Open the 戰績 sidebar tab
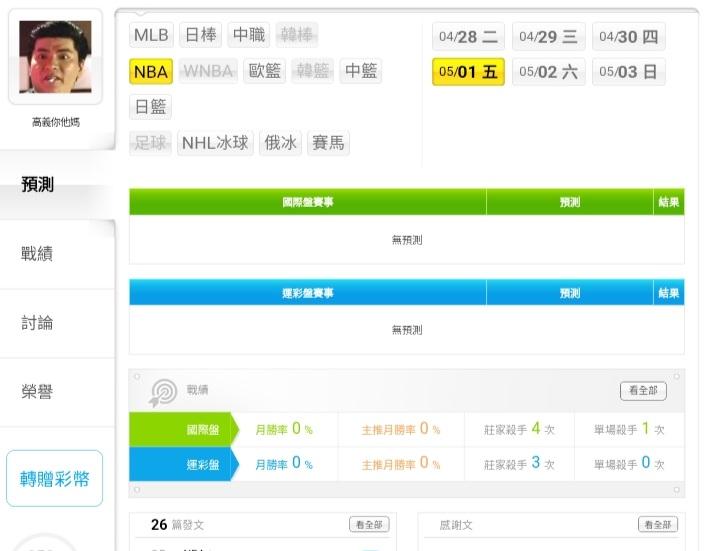This screenshot has height=551, width=720. 37,253
